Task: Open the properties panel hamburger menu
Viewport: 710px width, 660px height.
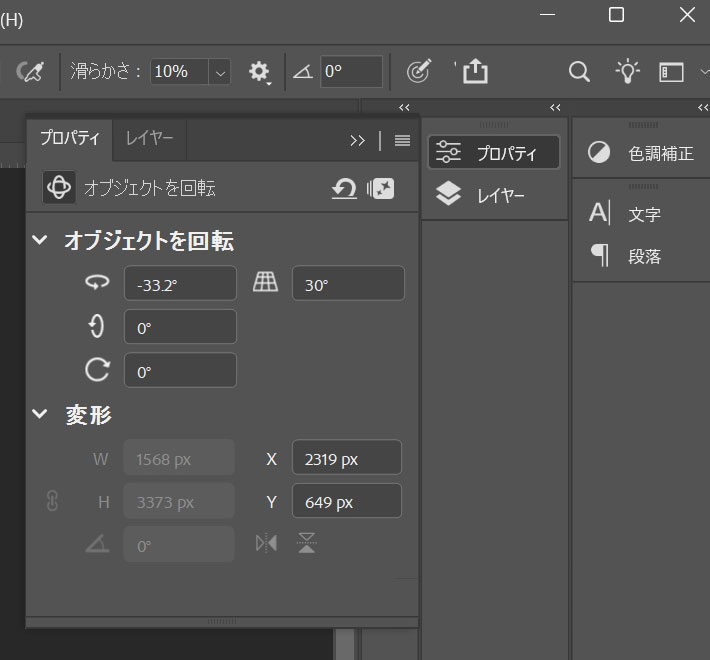Action: point(402,141)
